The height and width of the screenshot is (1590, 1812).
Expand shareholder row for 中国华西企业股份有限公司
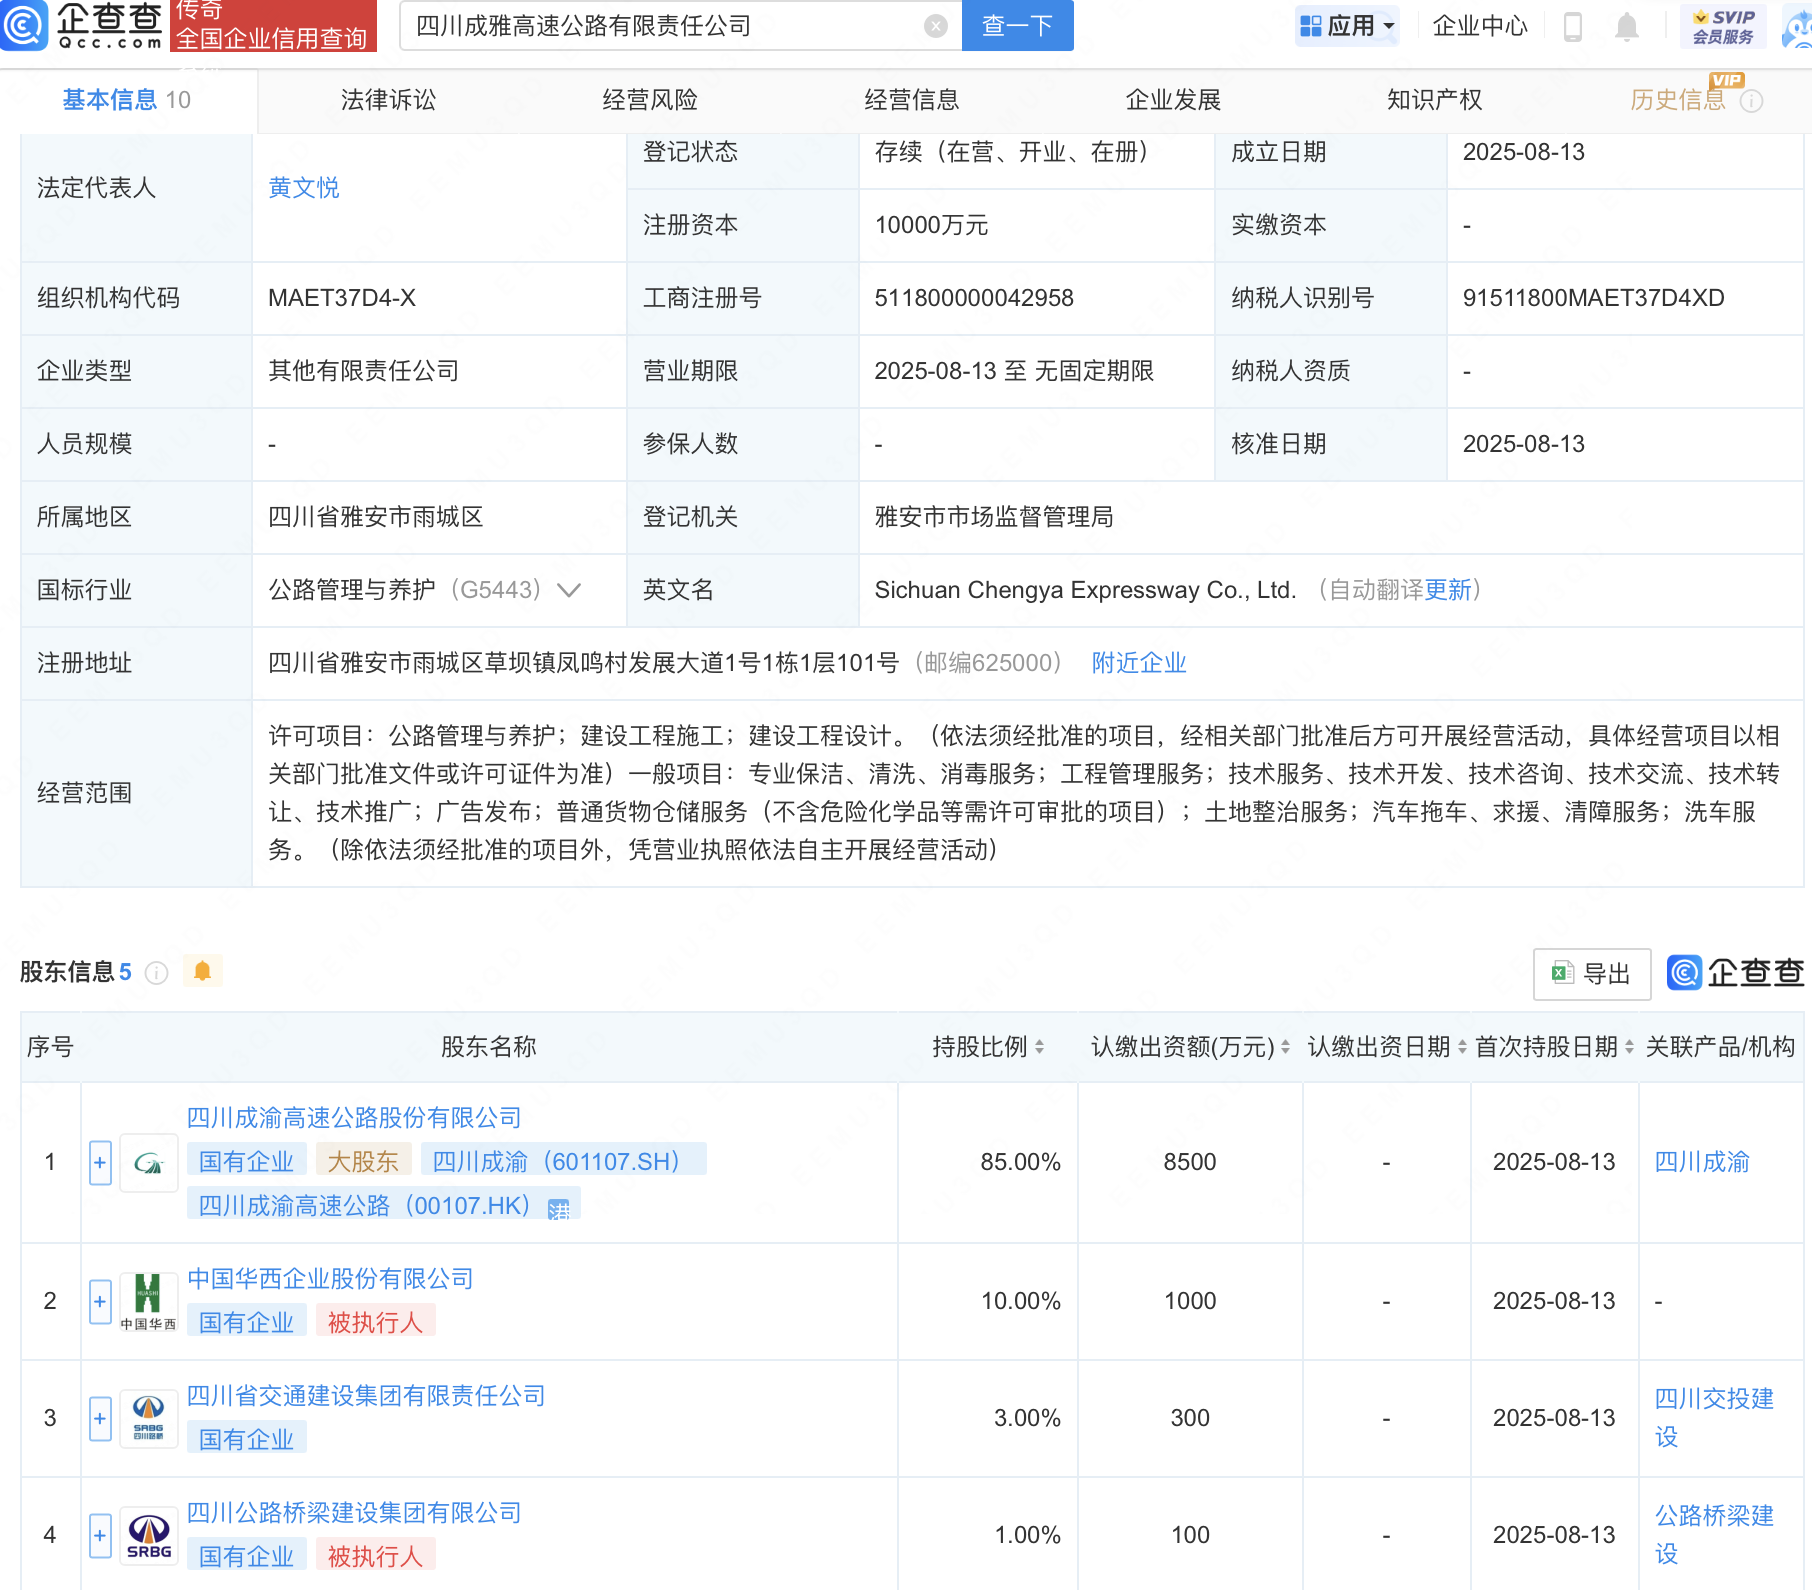coord(100,1302)
